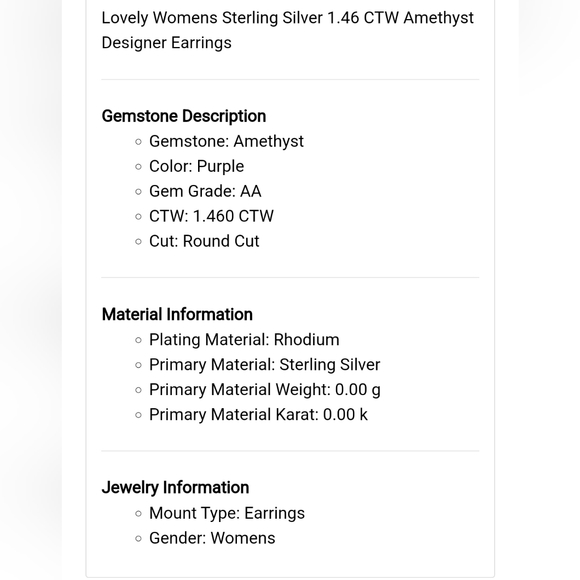Click the Jewelry Information heading
The width and height of the screenshot is (580, 580).
(x=175, y=488)
